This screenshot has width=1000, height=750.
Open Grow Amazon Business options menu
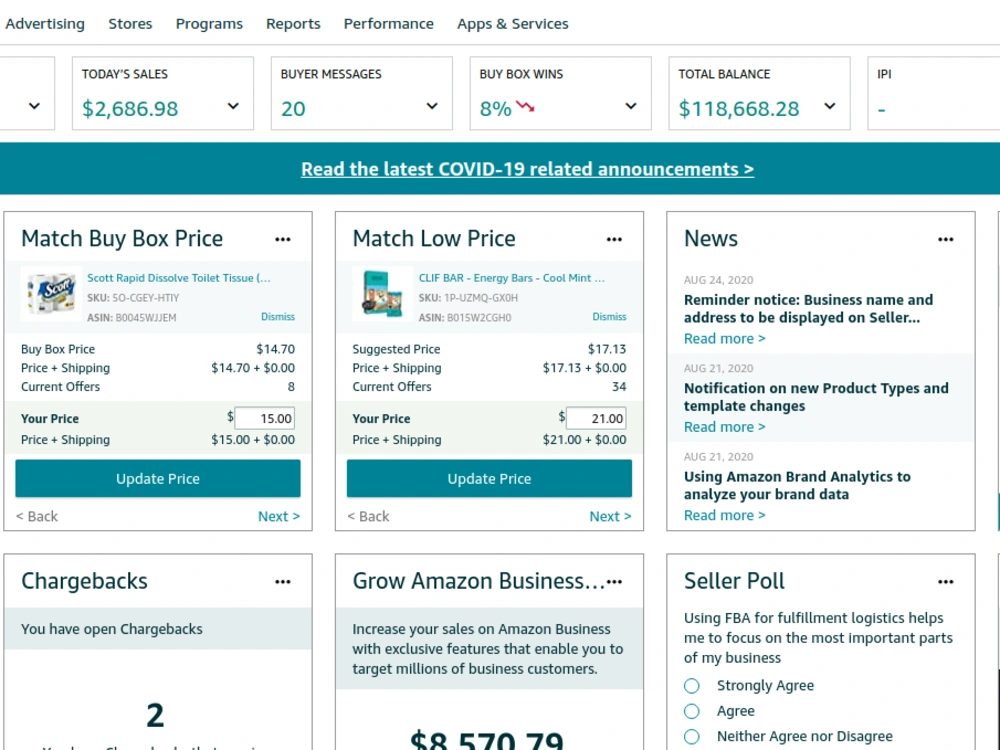[x=614, y=582]
